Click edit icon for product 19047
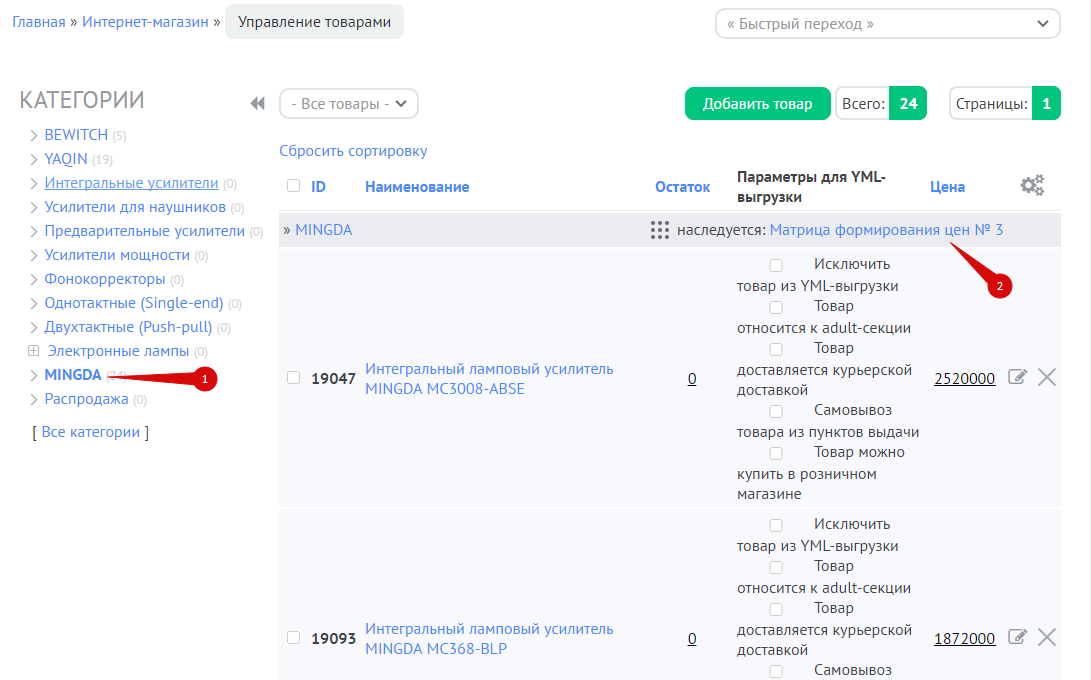 [1017, 377]
